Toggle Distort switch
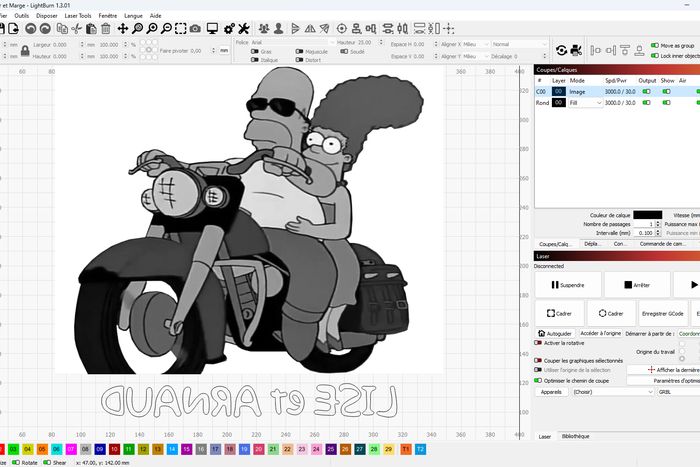Image resolution: width=700 pixels, height=467 pixels. coord(300,59)
